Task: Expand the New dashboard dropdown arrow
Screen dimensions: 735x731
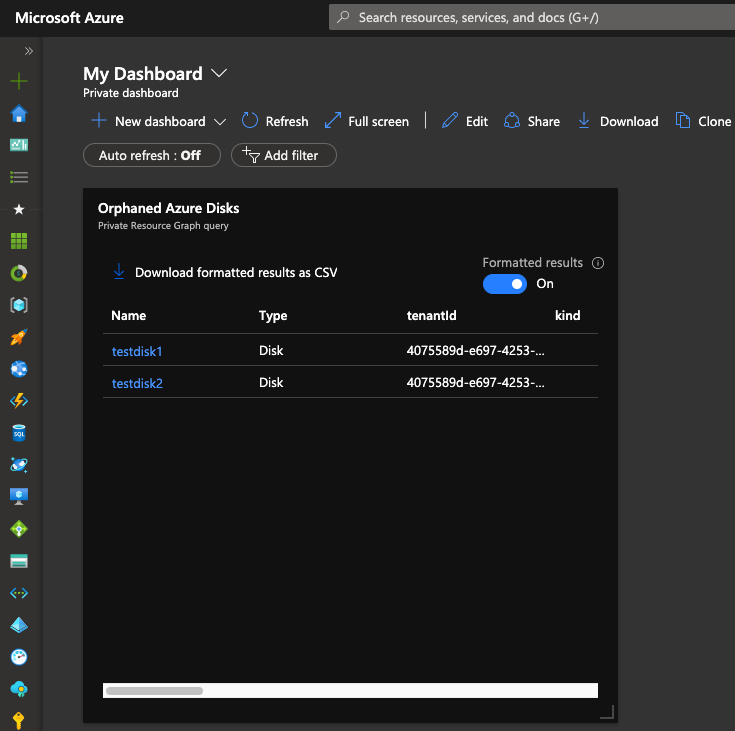Action: pos(219,122)
